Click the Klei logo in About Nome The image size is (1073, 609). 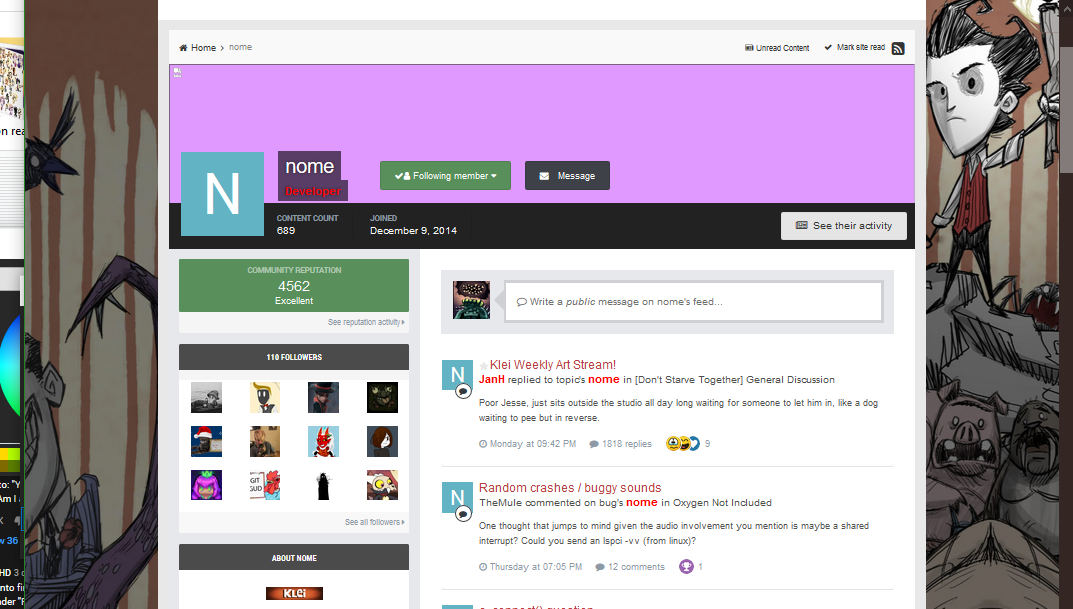(294, 593)
